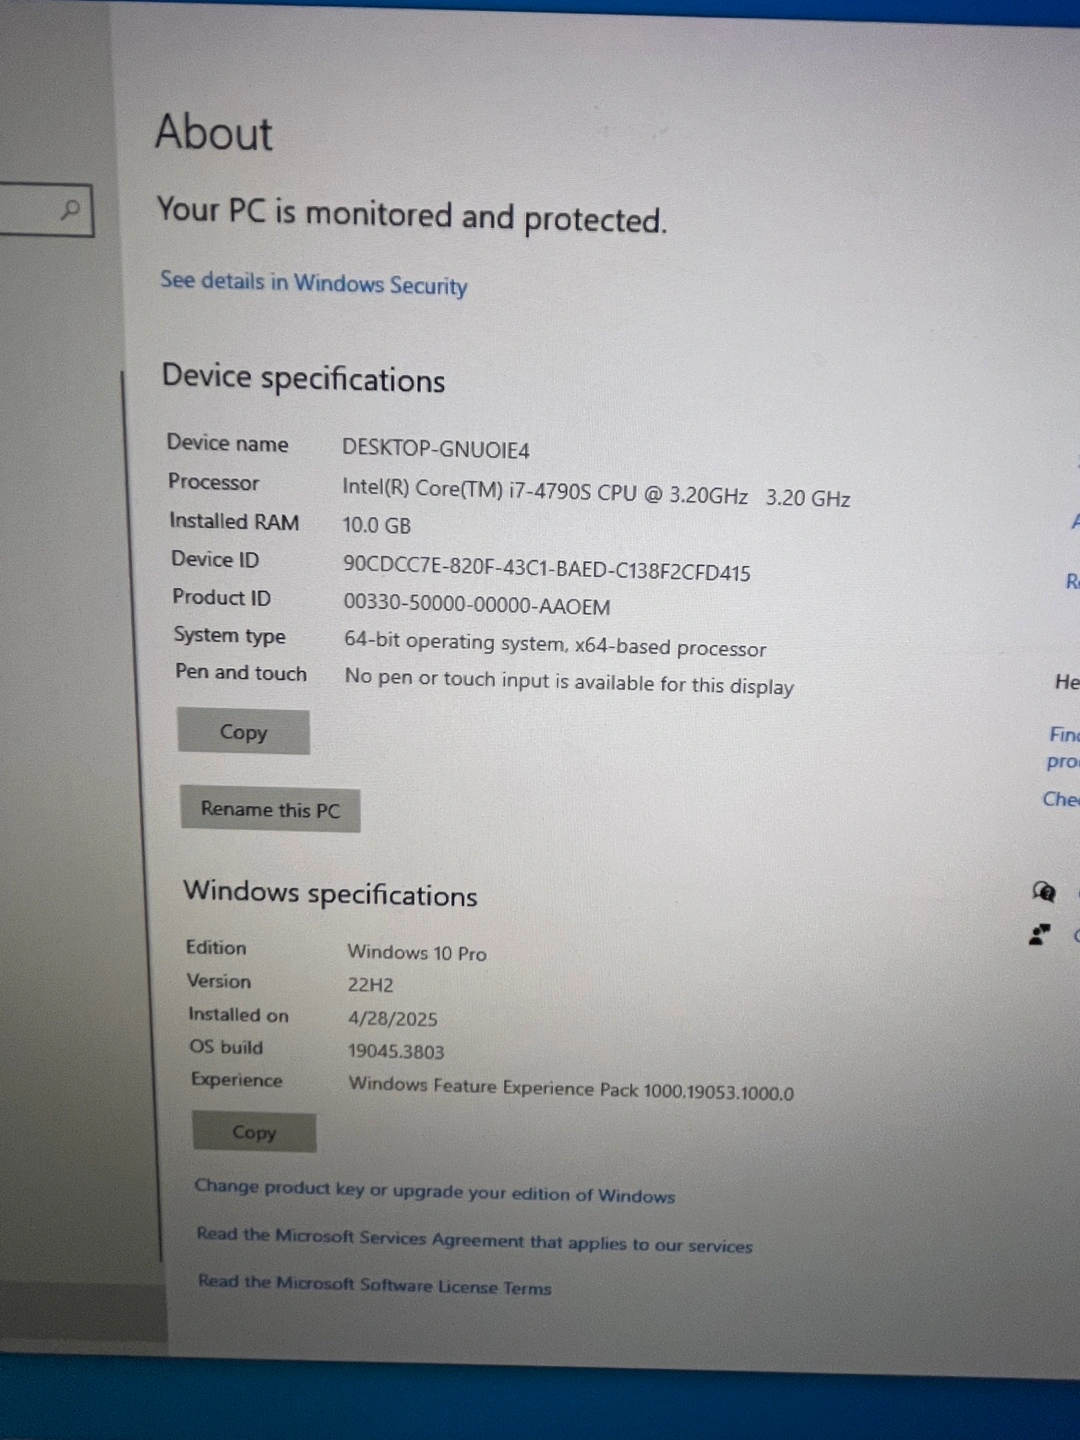This screenshot has width=1080, height=1440.
Task: Click the OS build number 19045.3803
Action: coord(396,1051)
